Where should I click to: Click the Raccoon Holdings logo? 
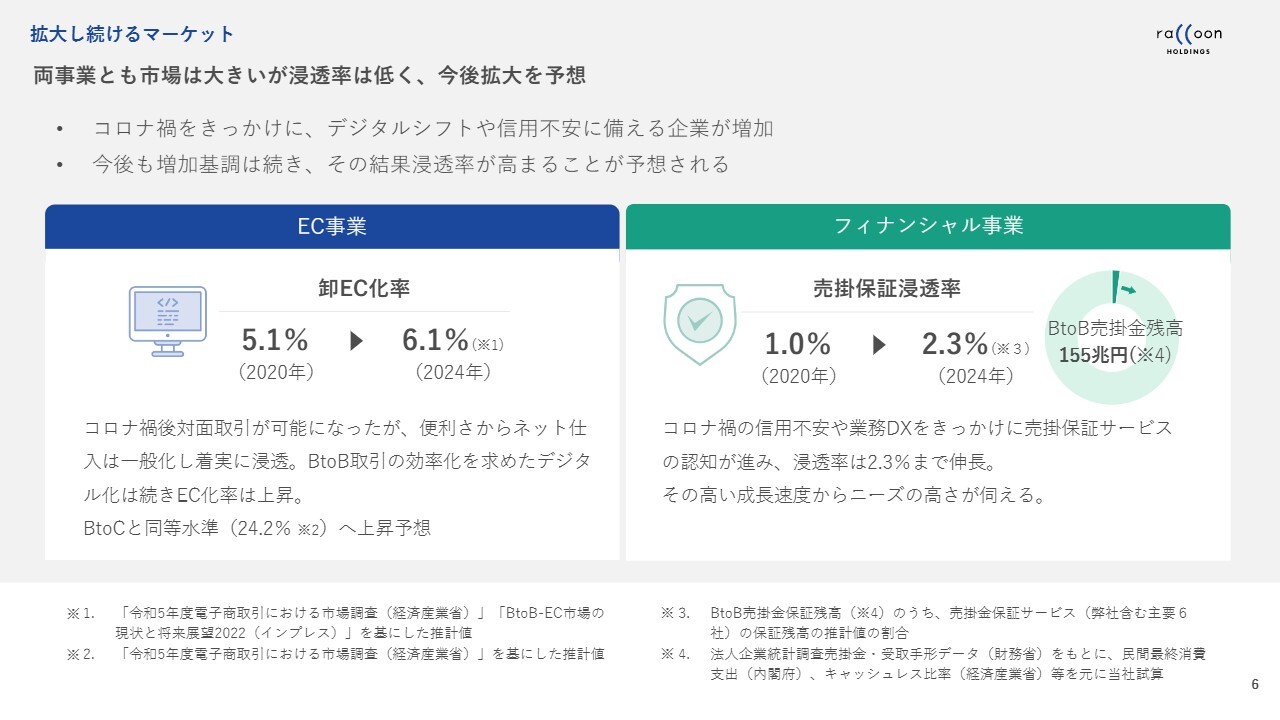1188,39
